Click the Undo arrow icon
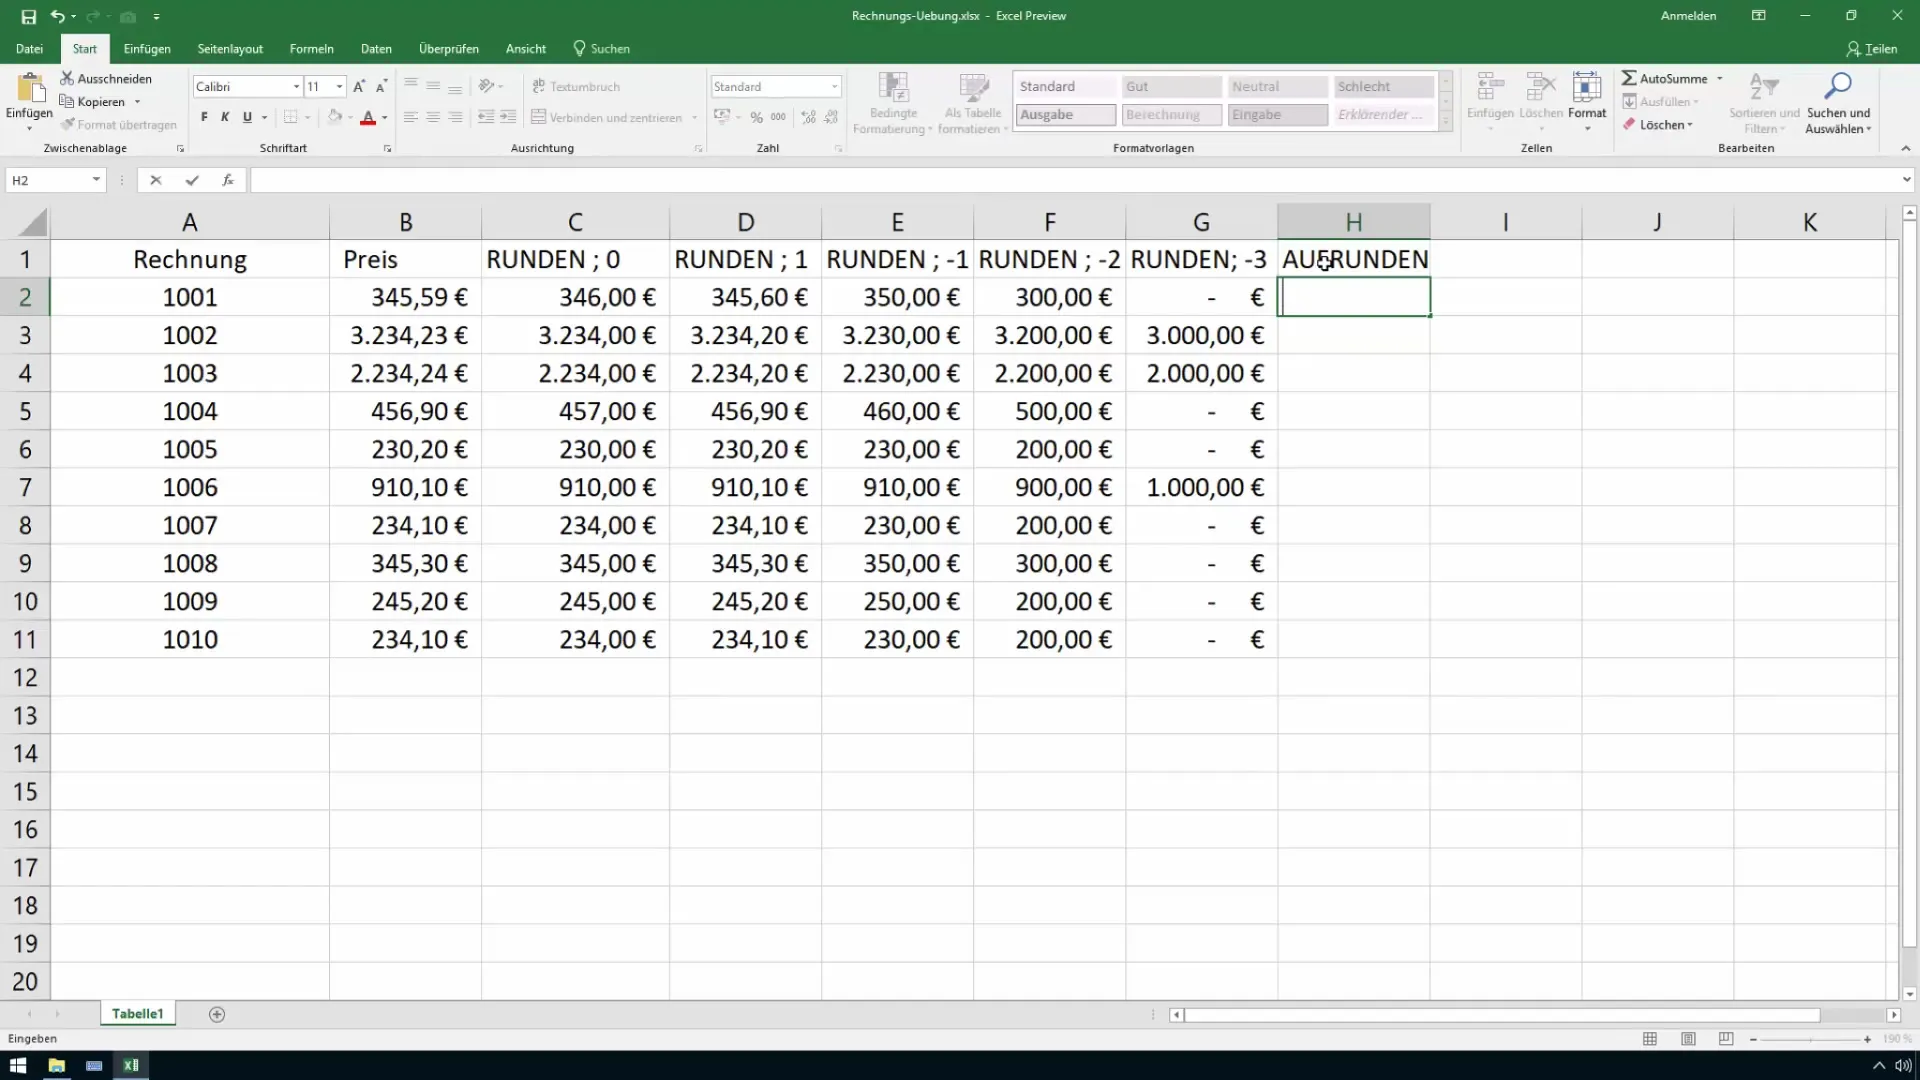The image size is (1920, 1080). coord(57,16)
